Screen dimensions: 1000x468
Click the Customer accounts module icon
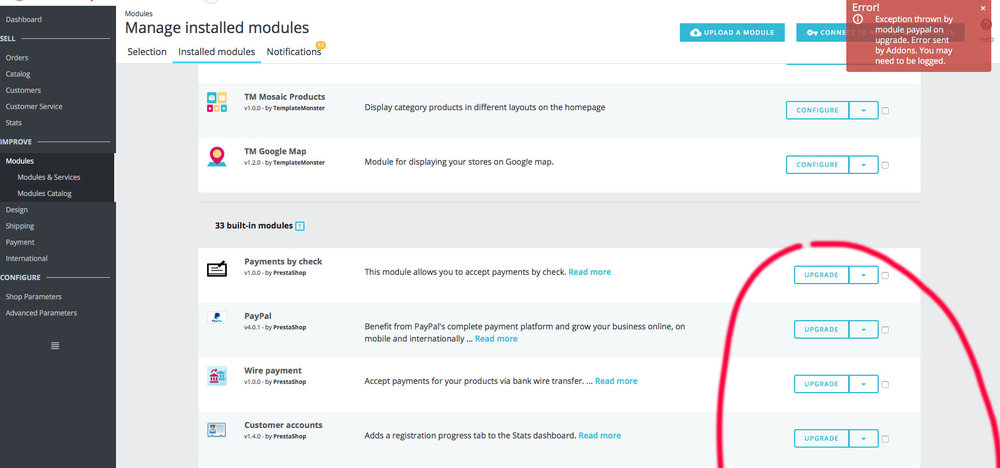click(217, 430)
